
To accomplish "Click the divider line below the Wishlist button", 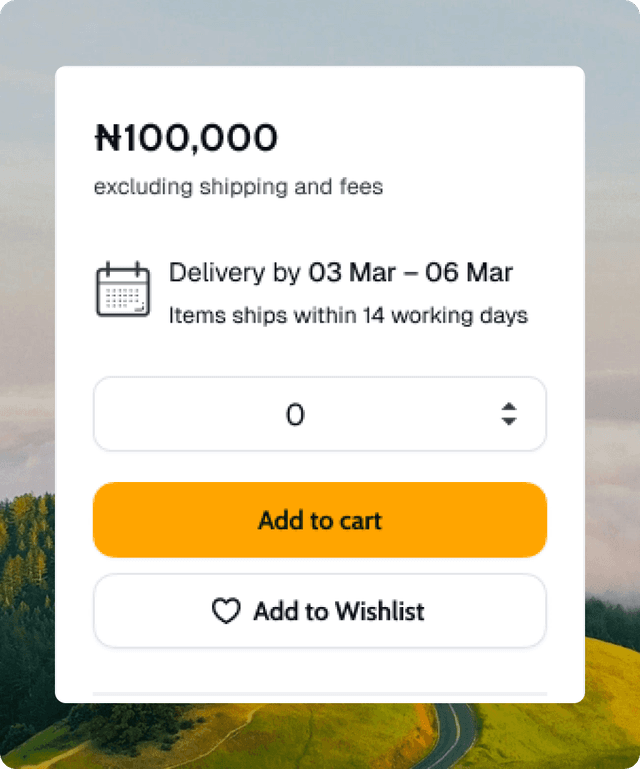I will (x=320, y=693).
